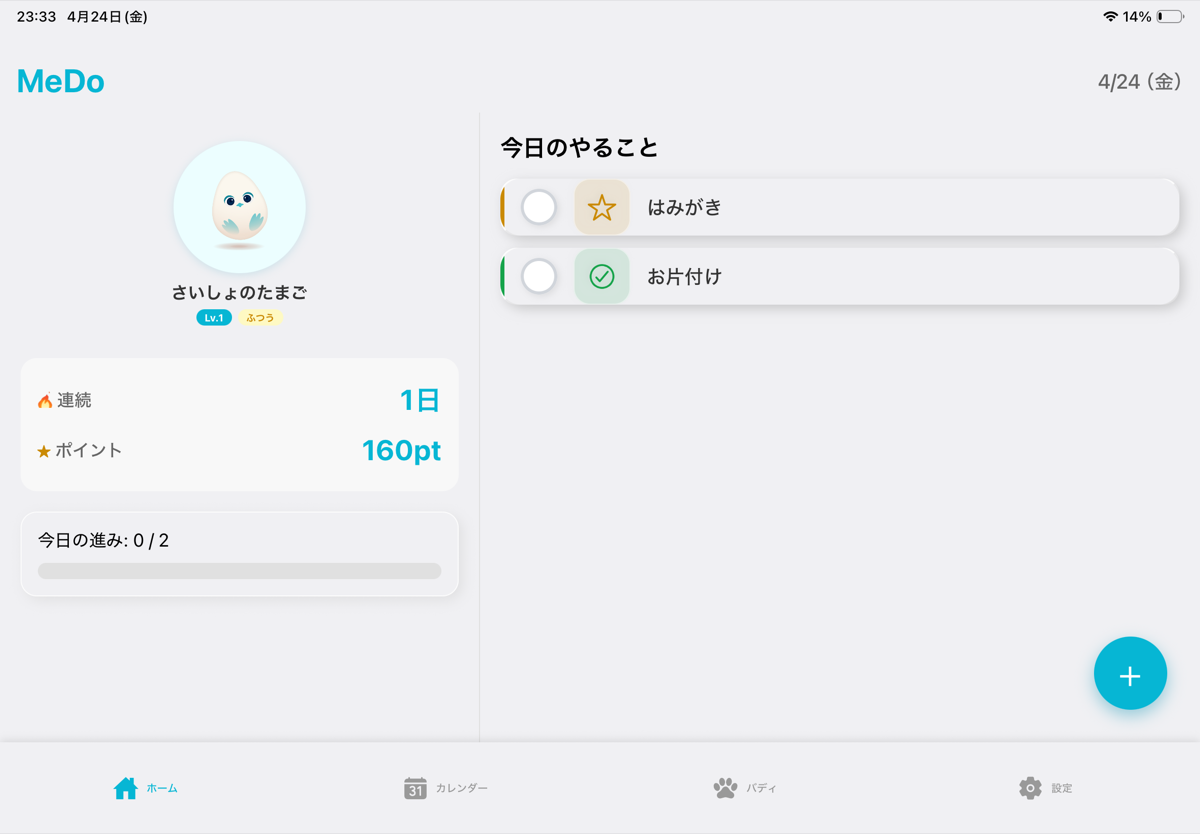Image resolution: width=1200 pixels, height=834 pixels.
Task: Tap the star icon next to ポイント
Action: 43,451
